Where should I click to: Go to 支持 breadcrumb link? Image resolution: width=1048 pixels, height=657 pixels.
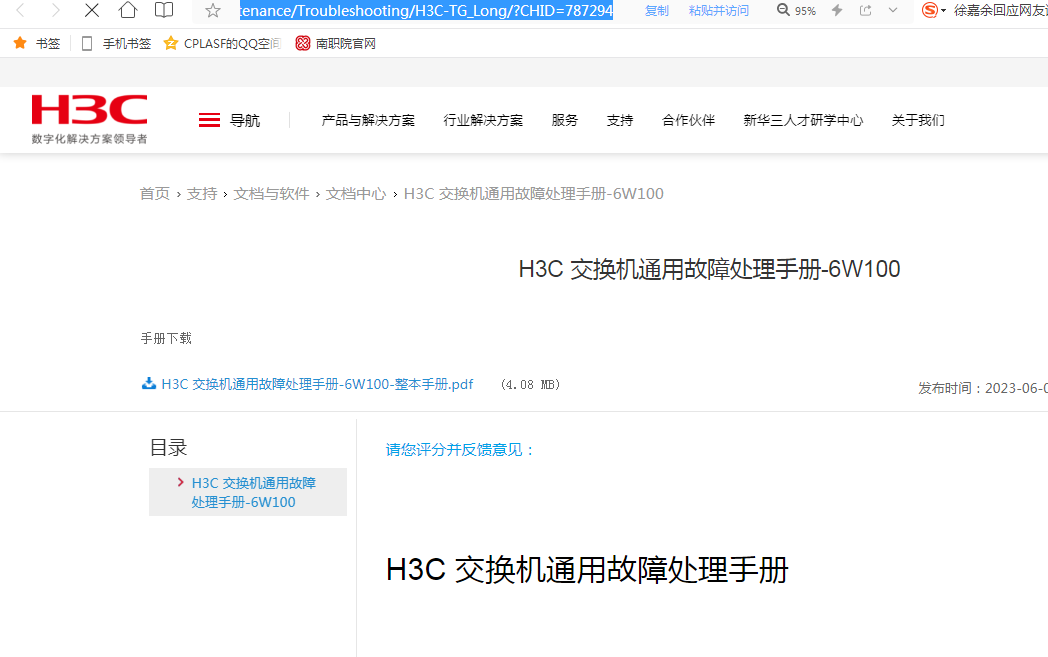point(202,194)
